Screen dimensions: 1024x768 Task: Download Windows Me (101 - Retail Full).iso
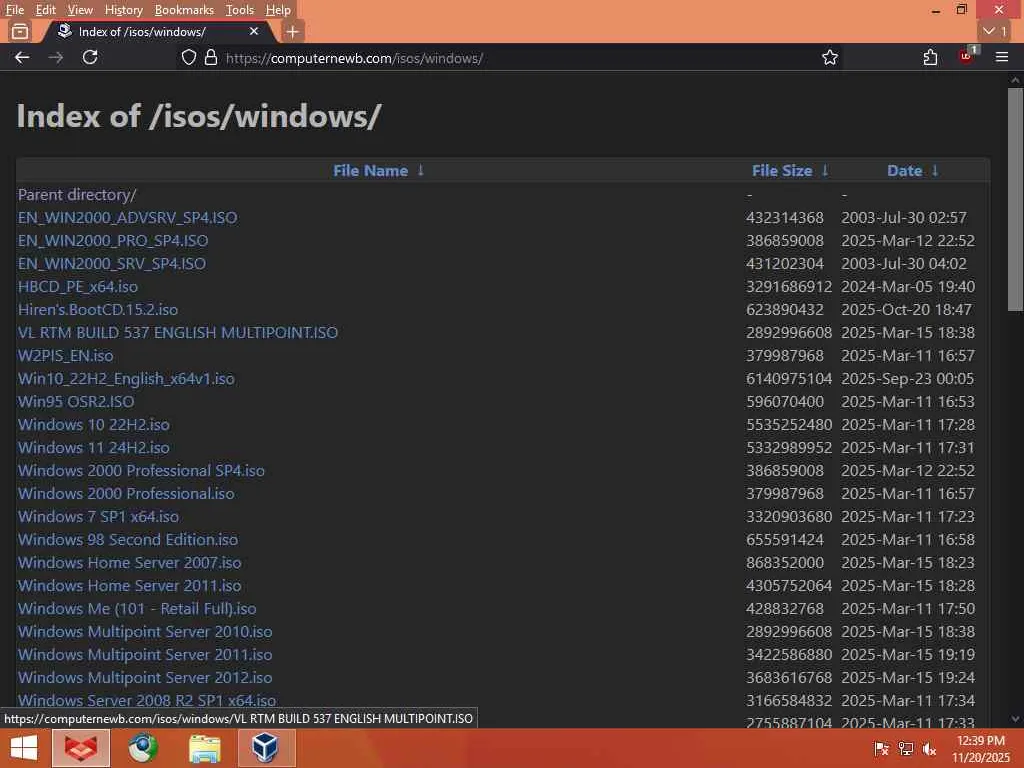pos(137,609)
